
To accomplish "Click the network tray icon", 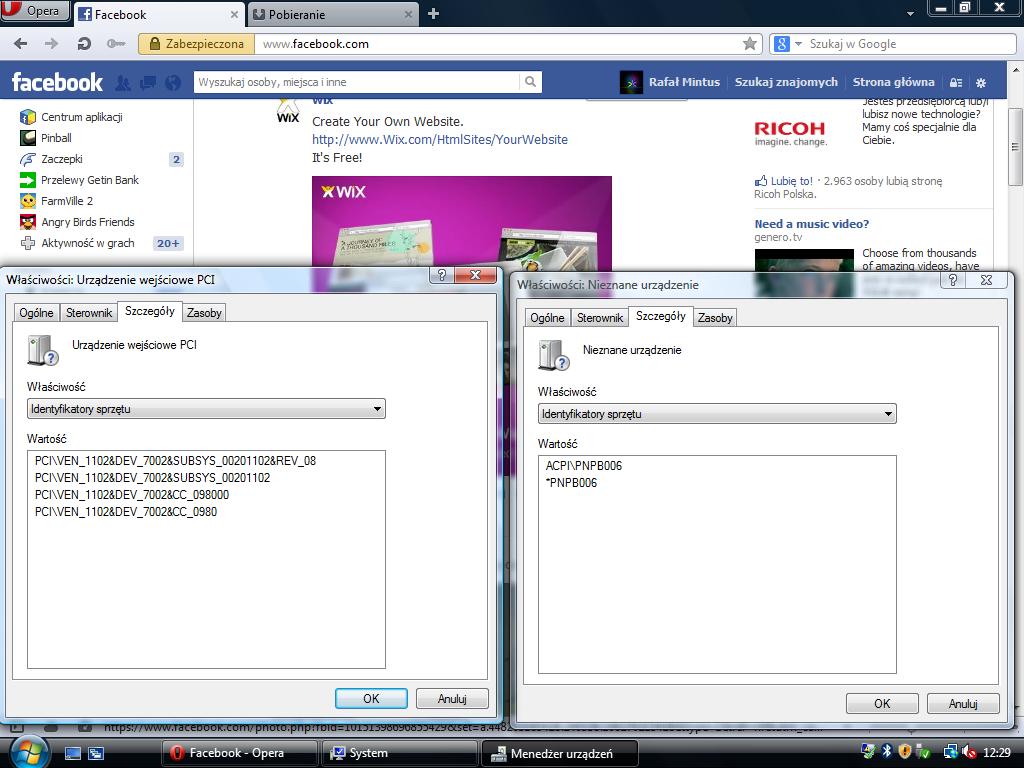I will pos(951,752).
